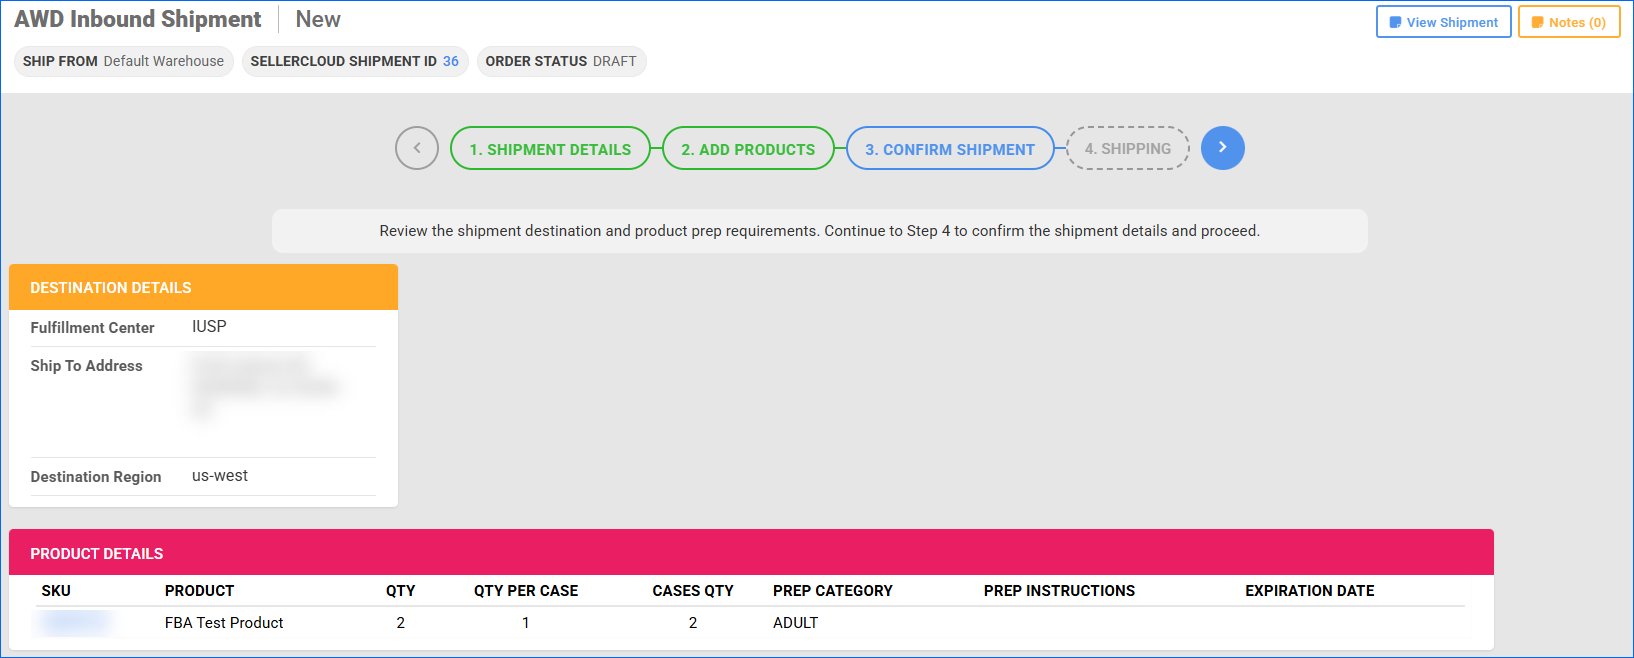This screenshot has width=1634, height=658.
Task: Open Notes (0) button
Action: pyautogui.click(x=1568, y=22)
